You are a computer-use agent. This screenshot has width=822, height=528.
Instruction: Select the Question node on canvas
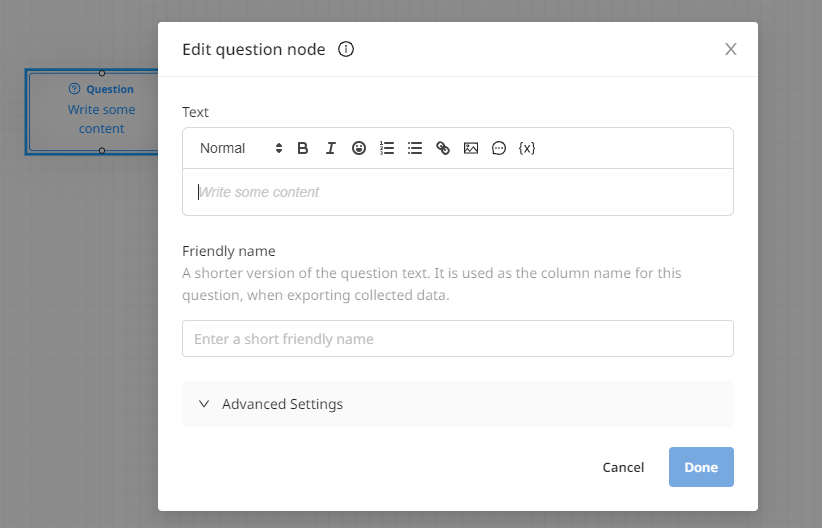(x=92, y=112)
